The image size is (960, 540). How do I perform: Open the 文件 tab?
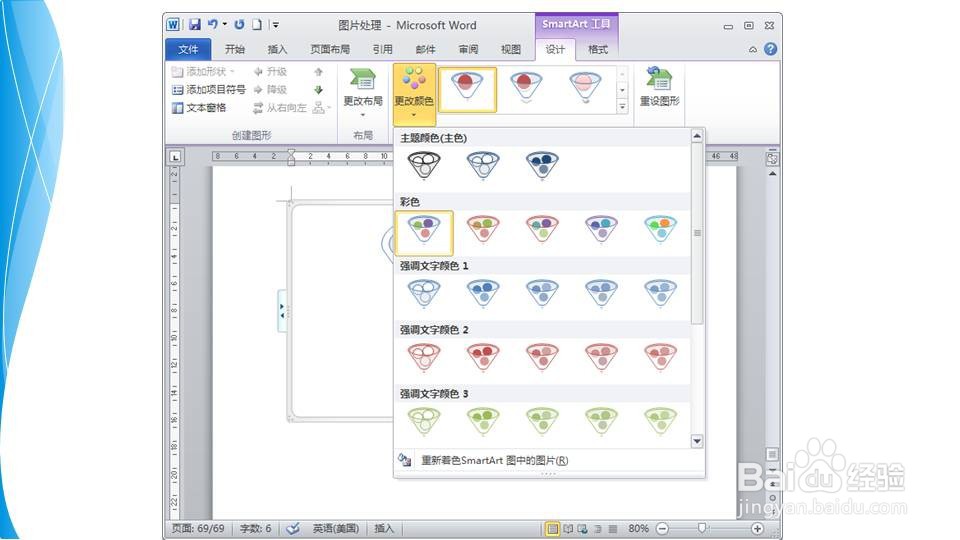click(188, 49)
